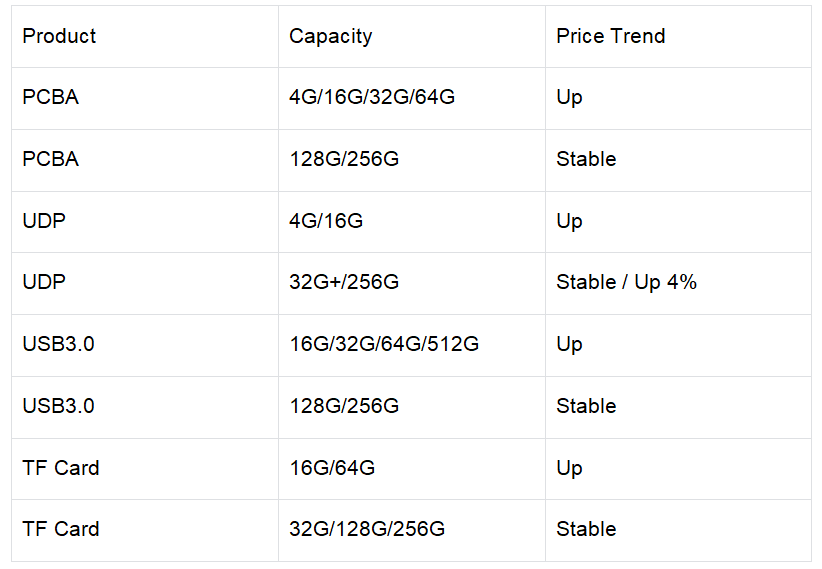Viewport: 822px width, 569px height.
Task: Click TF Card in the 32G/128G/256G row
Action: point(61,530)
